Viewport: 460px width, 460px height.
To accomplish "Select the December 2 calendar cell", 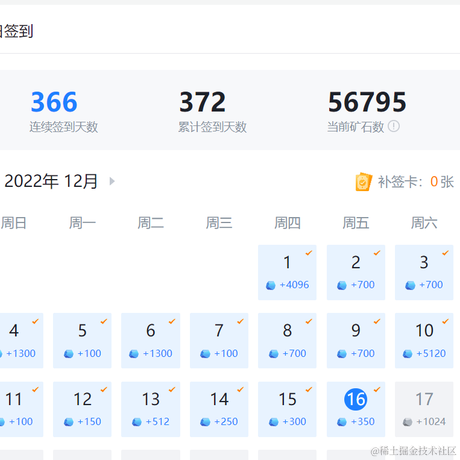I will pyautogui.click(x=356, y=272).
